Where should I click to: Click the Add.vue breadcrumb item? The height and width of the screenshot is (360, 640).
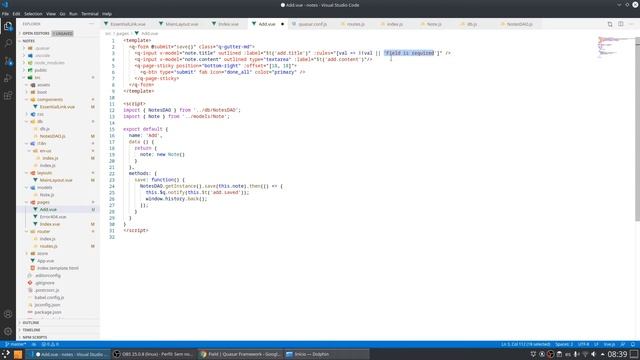[x=146, y=33]
